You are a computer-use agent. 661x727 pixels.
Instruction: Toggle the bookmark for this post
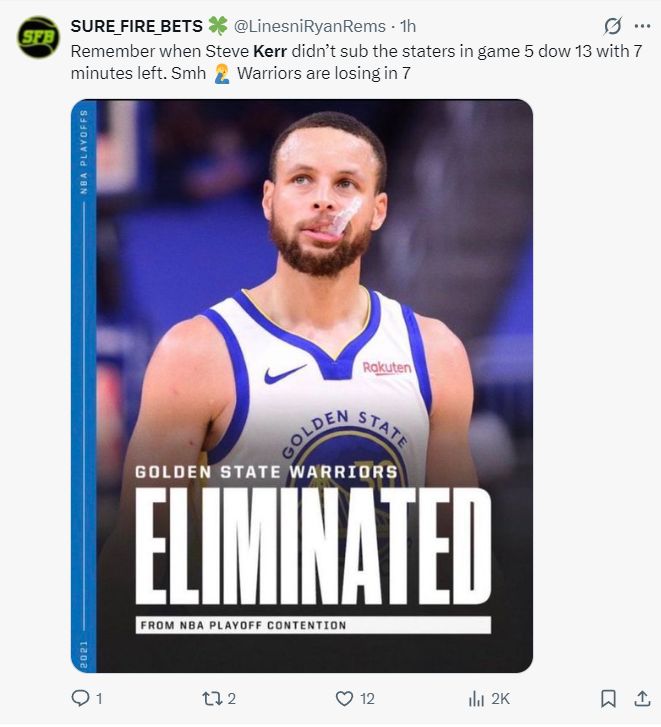(607, 698)
